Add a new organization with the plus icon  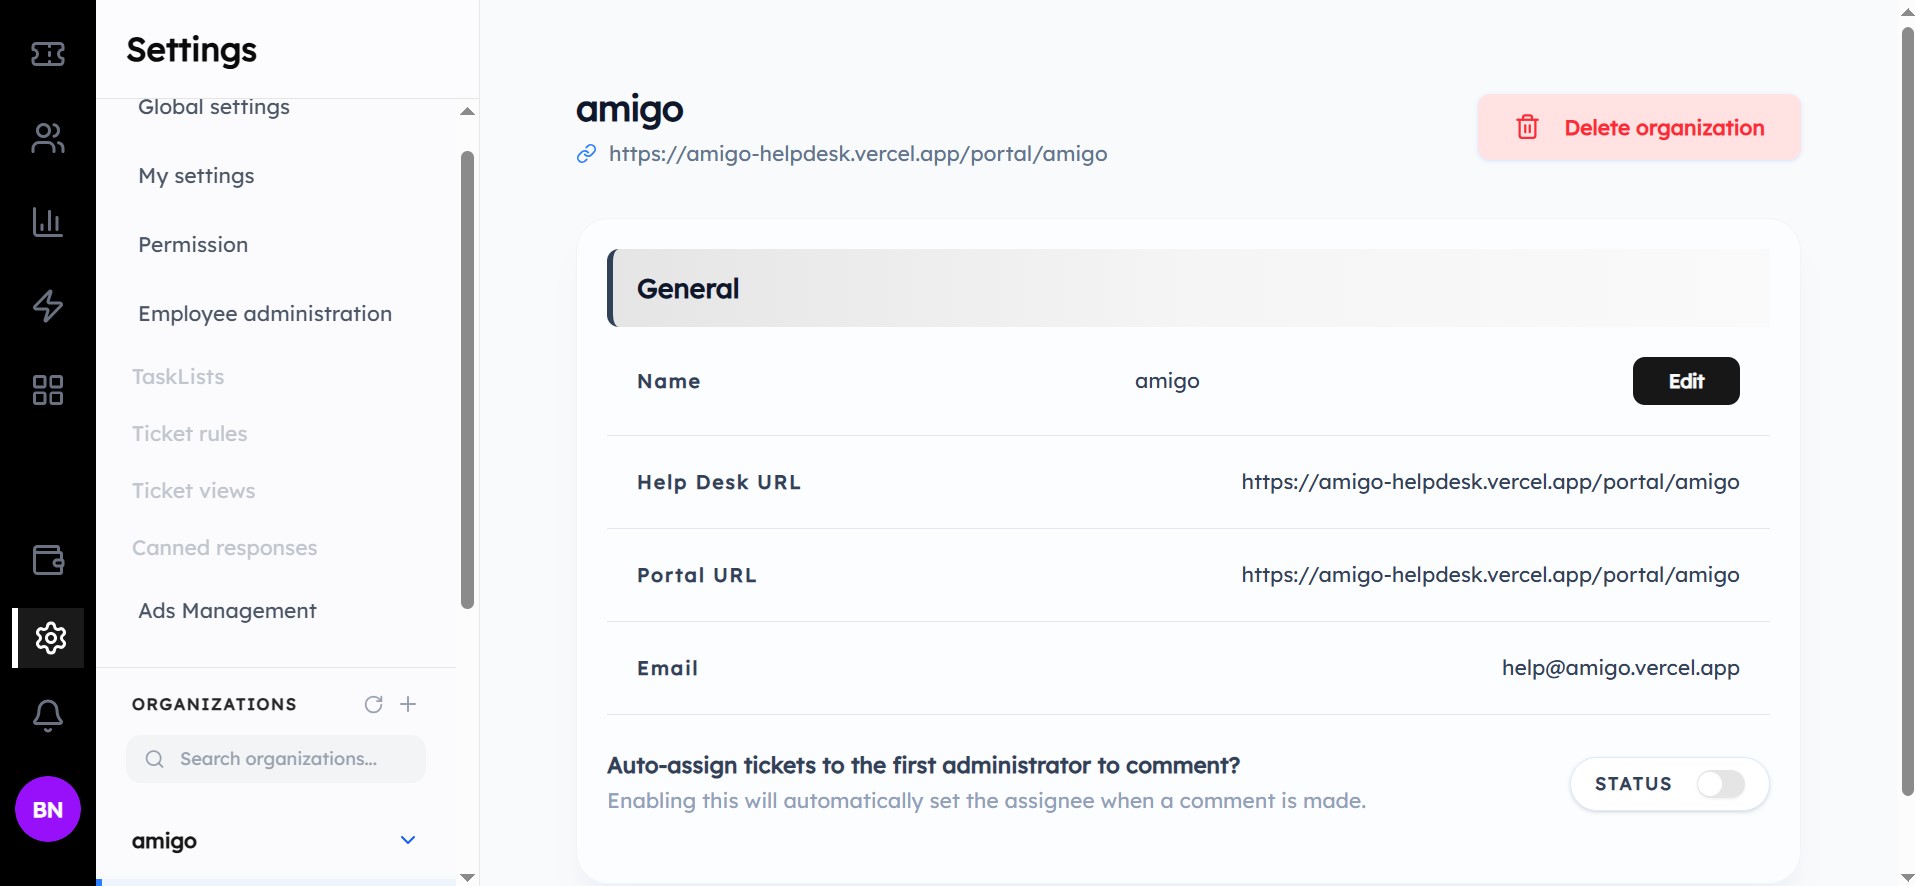(408, 703)
